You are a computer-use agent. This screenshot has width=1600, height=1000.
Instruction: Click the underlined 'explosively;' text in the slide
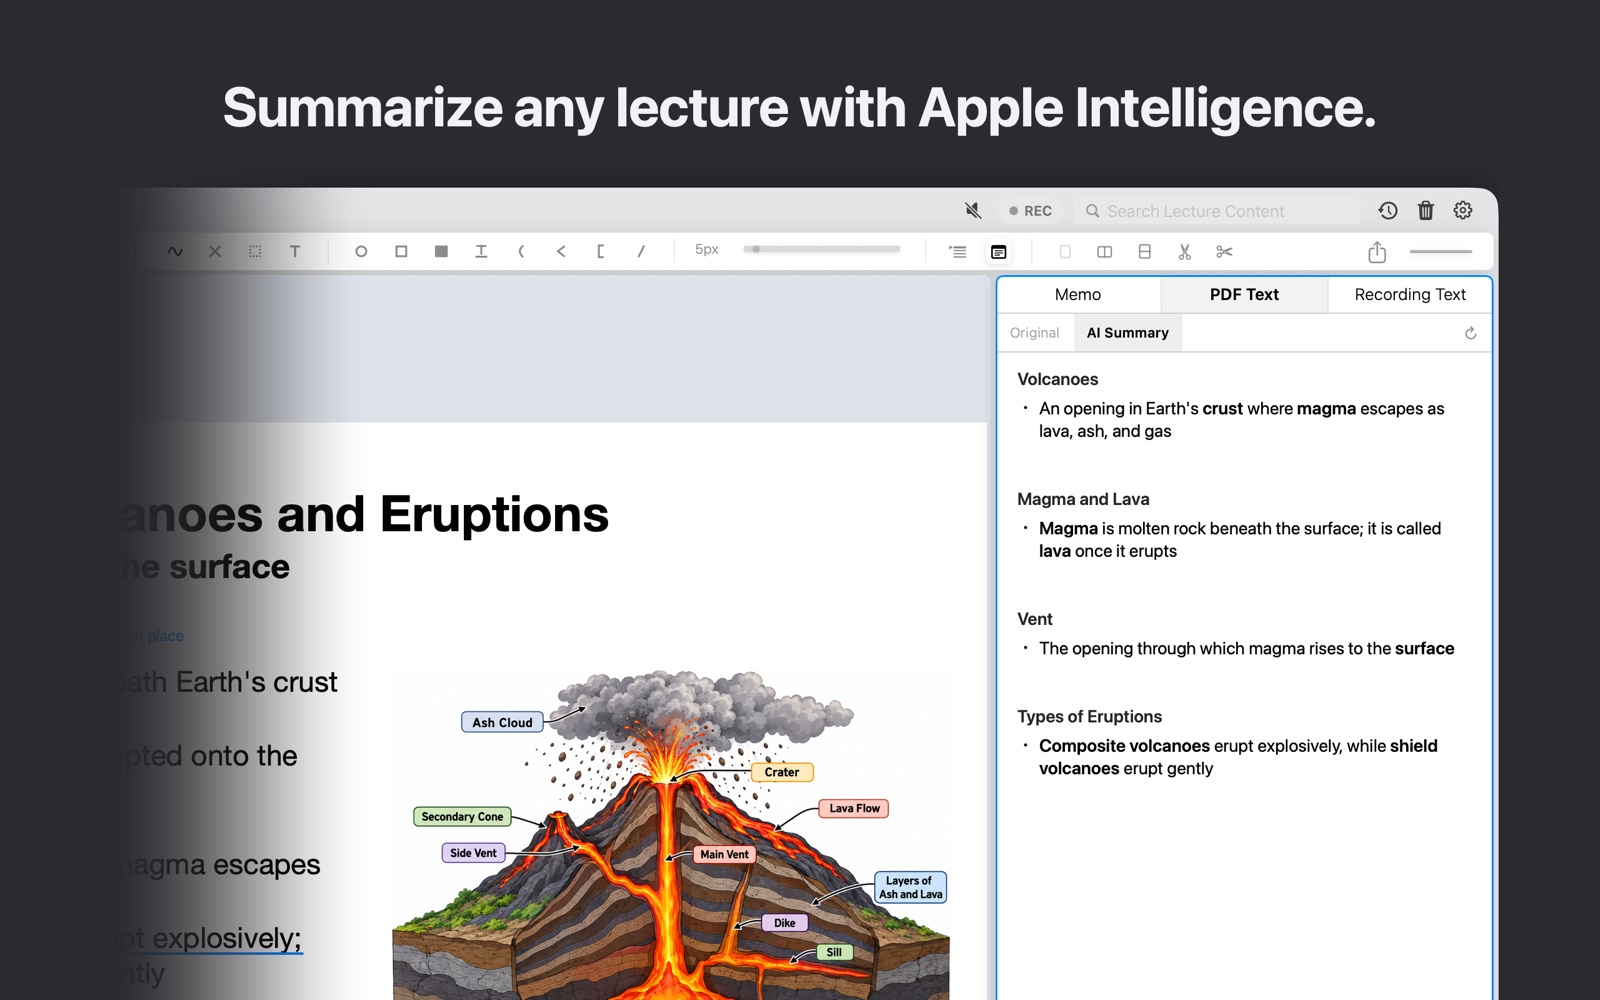pyautogui.click(x=227, y=938)
